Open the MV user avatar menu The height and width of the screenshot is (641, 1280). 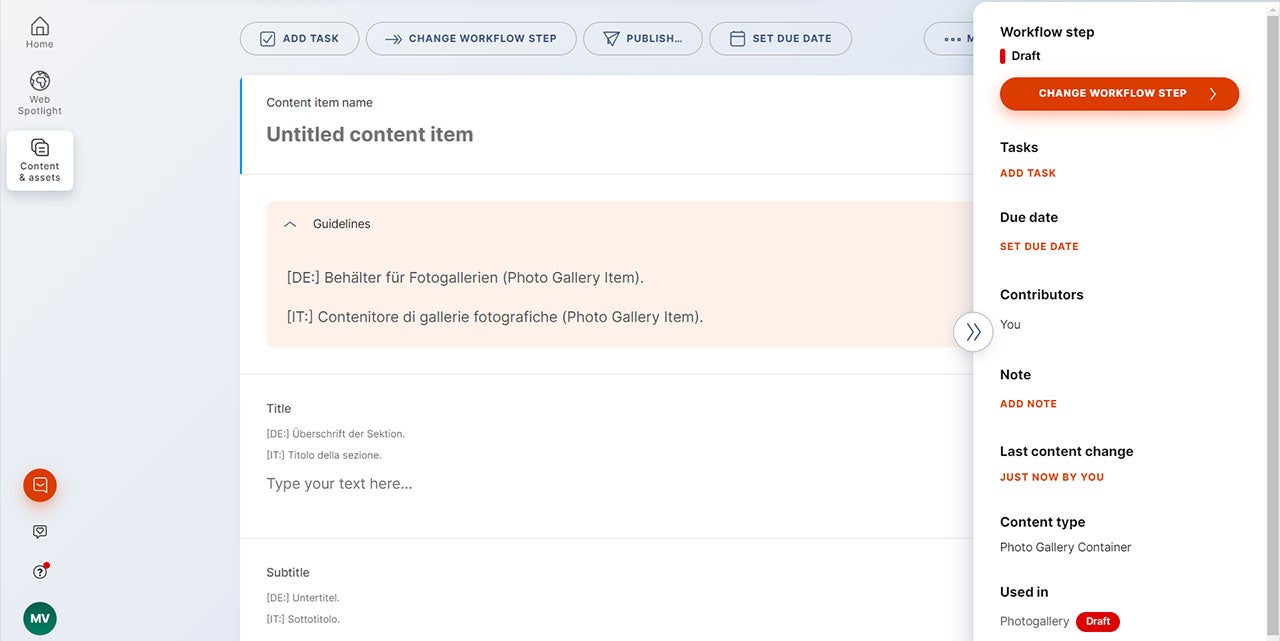tap(40, 618)
